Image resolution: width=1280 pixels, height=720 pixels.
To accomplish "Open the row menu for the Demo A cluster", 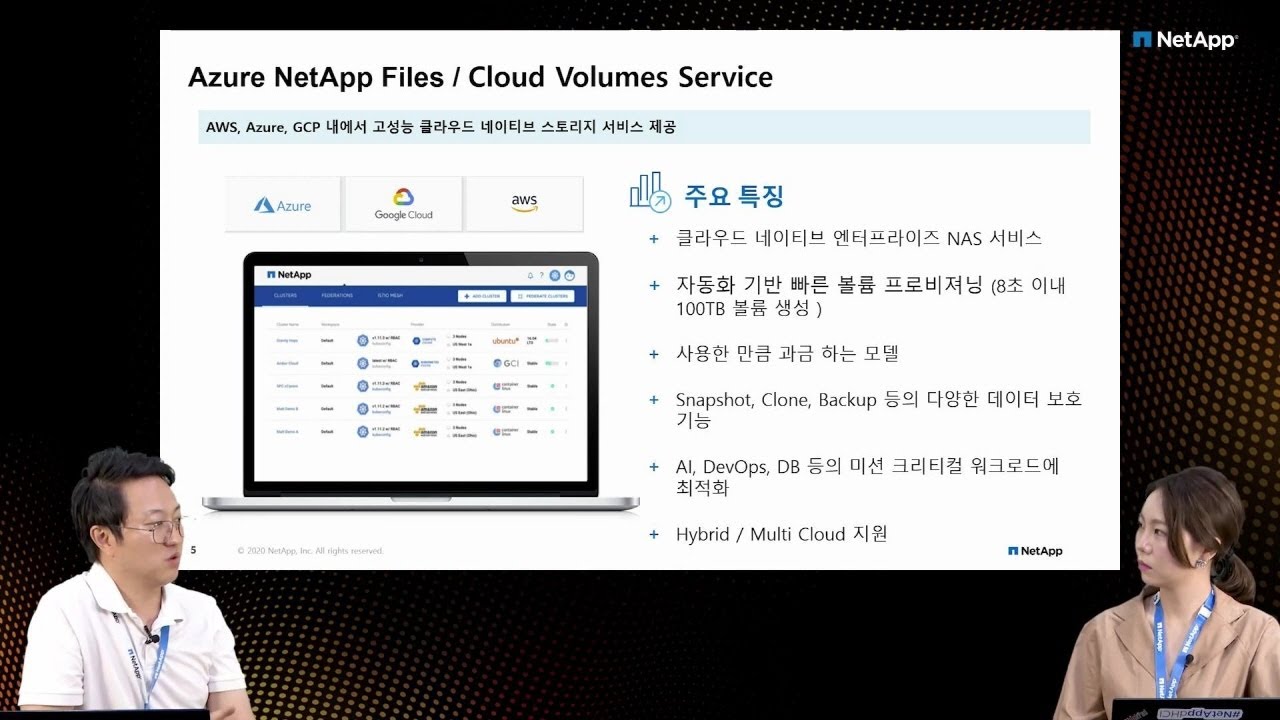I will point(566,432).
